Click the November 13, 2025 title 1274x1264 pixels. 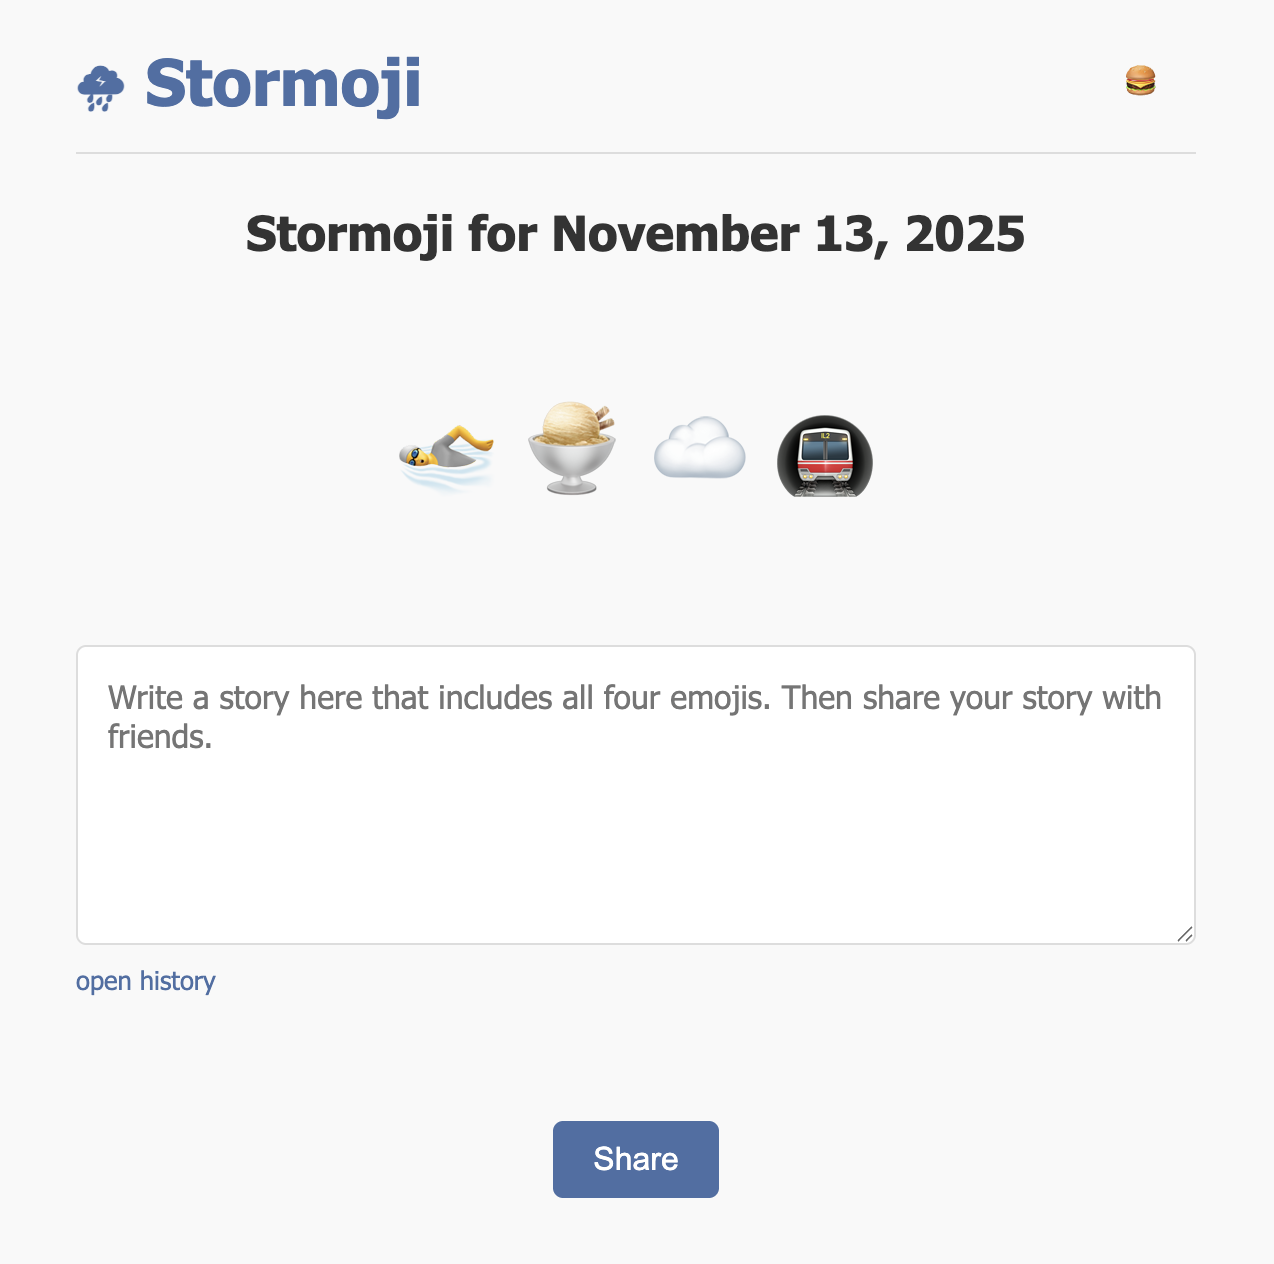[635, 234]
